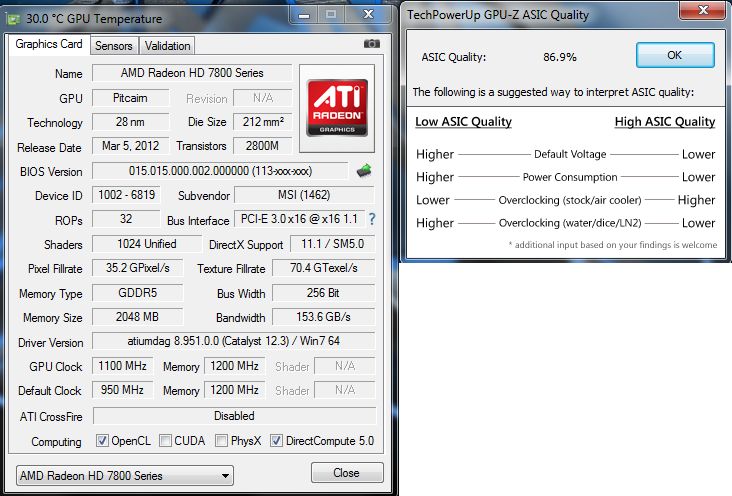Toggle the DirectCompute 5.0 checkbox
Viewport: 732px width, 496px height.
(x=276, y=440)
